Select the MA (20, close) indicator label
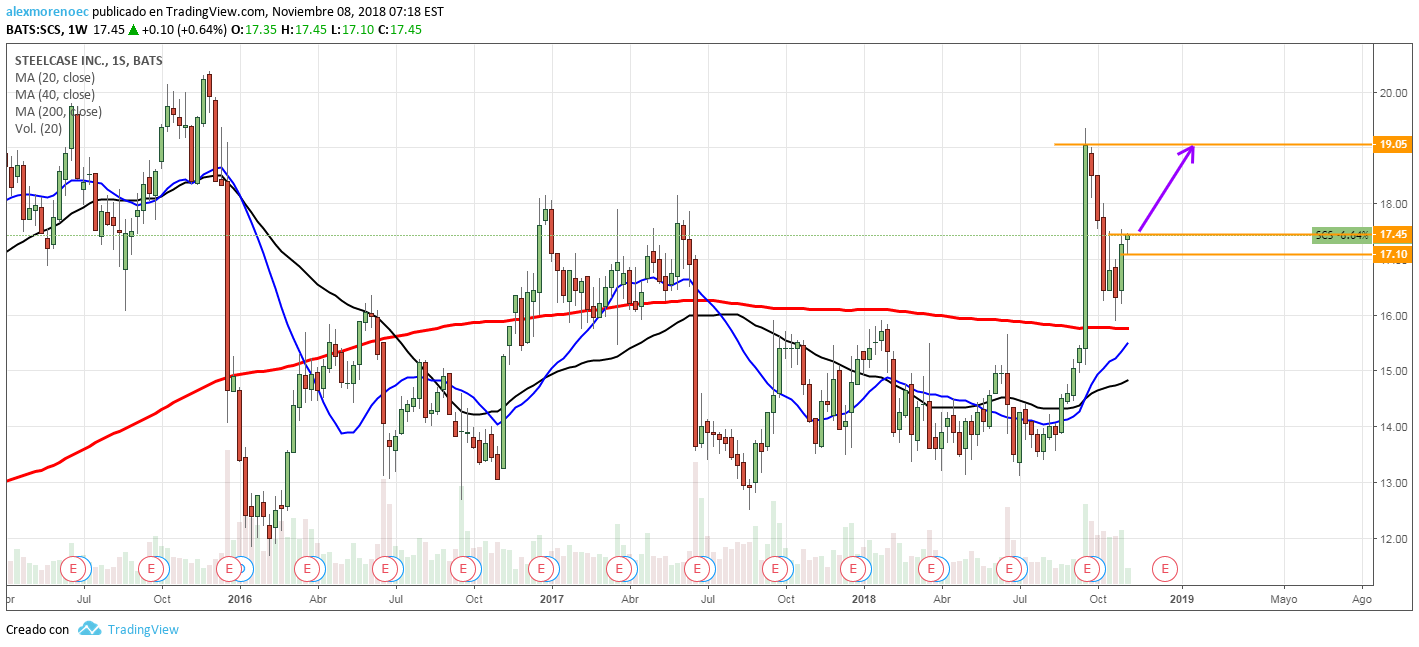 pyautogui.click(x=55, y=78)
